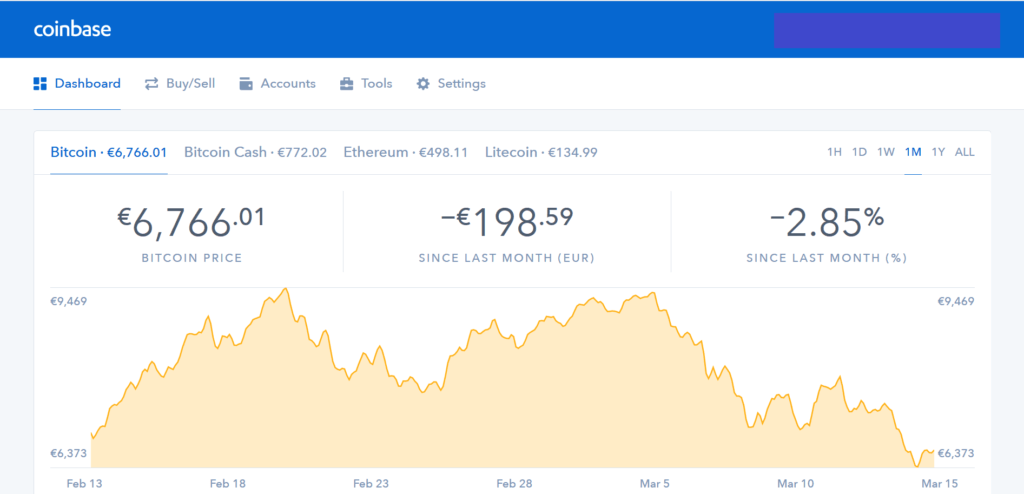Click the Dashboard grid icon

[x=40, y=84]
